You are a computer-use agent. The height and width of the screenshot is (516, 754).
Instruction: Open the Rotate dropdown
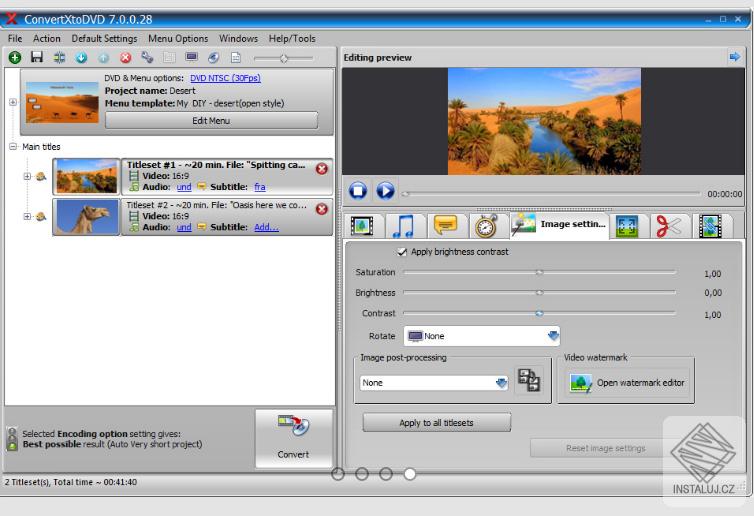[x=482, y=336]
